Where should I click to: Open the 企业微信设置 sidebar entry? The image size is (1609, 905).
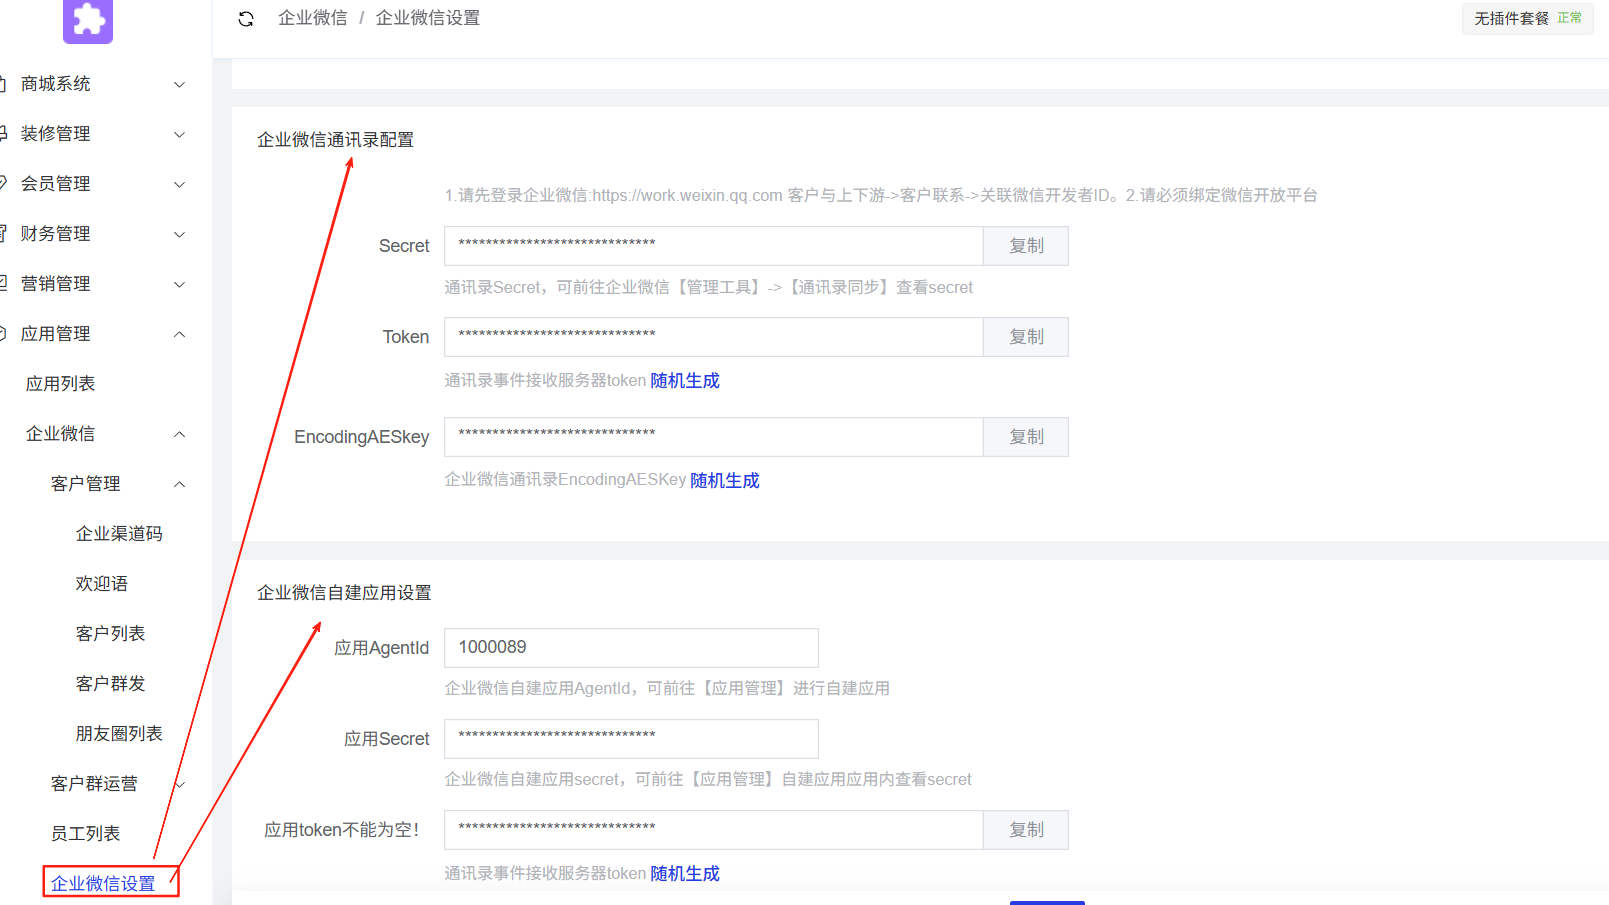click(x=103, y=883)
